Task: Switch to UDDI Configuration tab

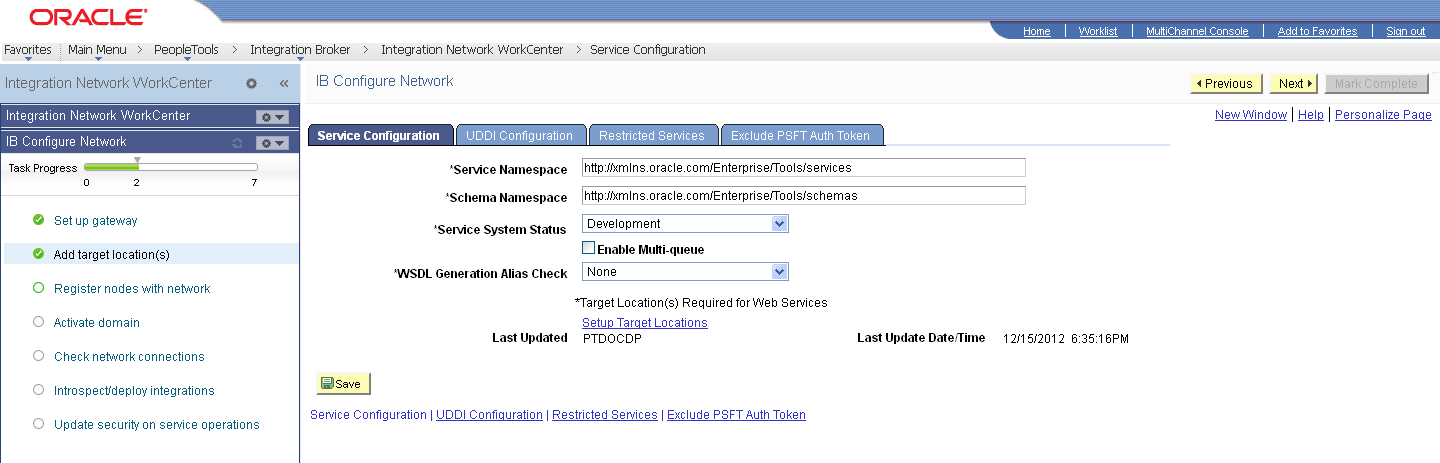Action: tap(520, 136)
